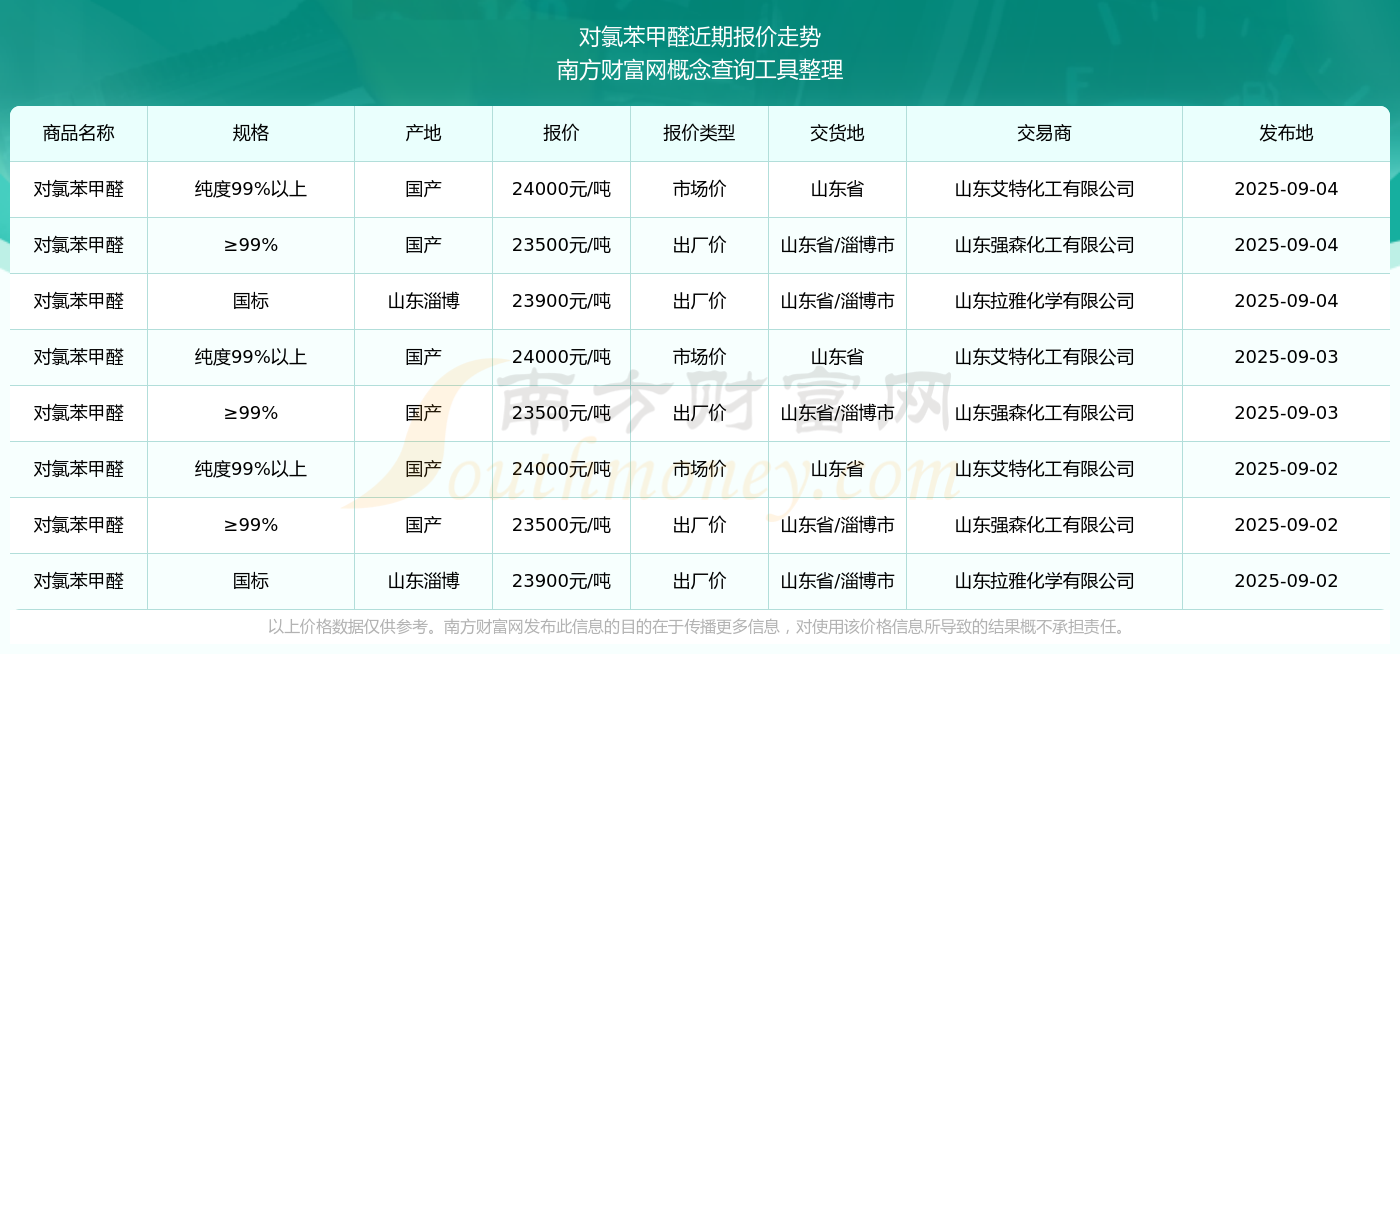Click the 市场价 type in the first row
Viewport: 1400px width, 1205px height.
pos(699,189)
